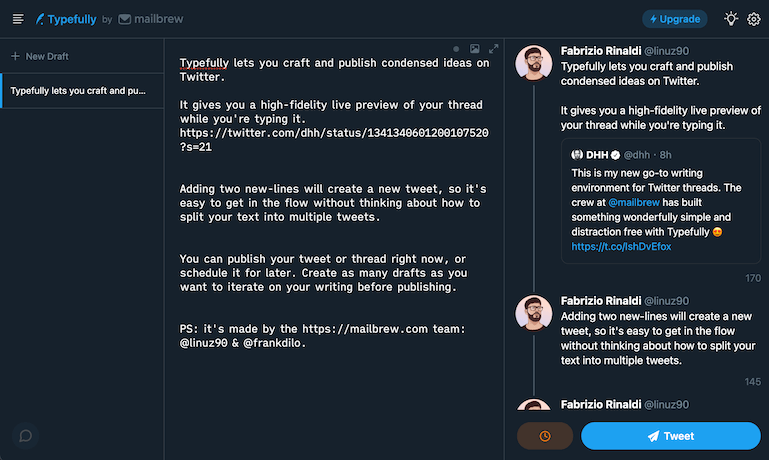Screen dimensions: 769x460
Task: Publish with the Tweet button
Action: pyautogui.click(x=670, y=436)
